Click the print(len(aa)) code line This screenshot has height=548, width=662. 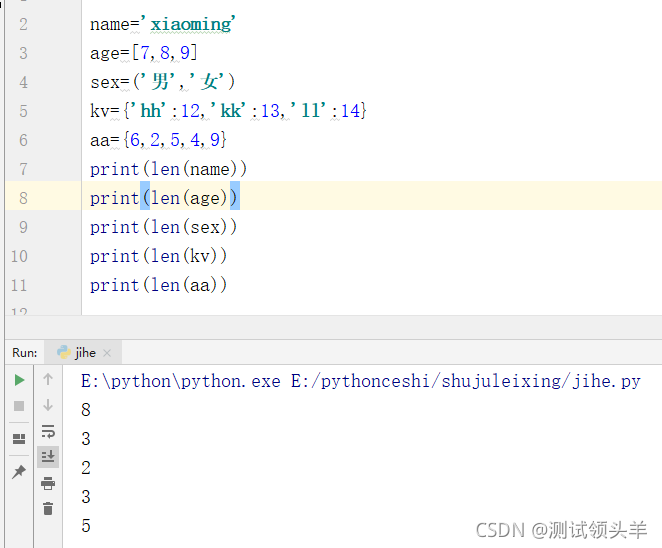tap(158, 285)
